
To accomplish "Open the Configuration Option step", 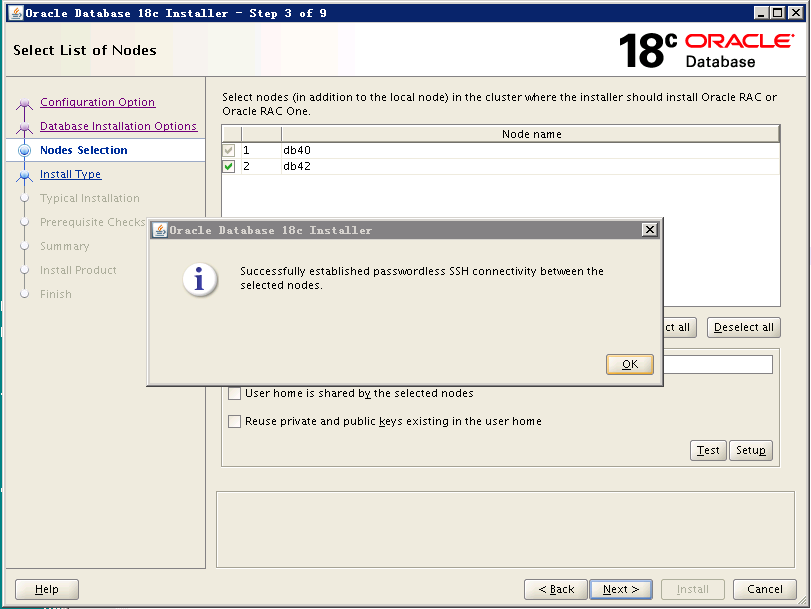I will pyautogui.click(x=97, y=102).
